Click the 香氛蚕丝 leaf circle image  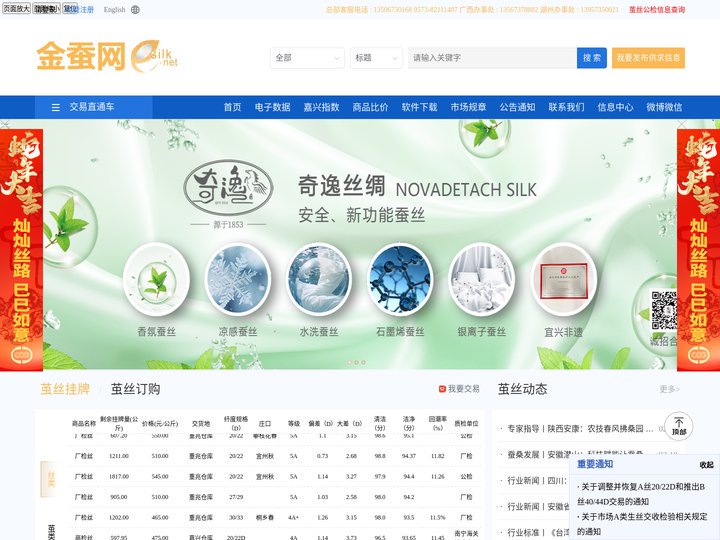pyautogui.click(x=157, y=279)
